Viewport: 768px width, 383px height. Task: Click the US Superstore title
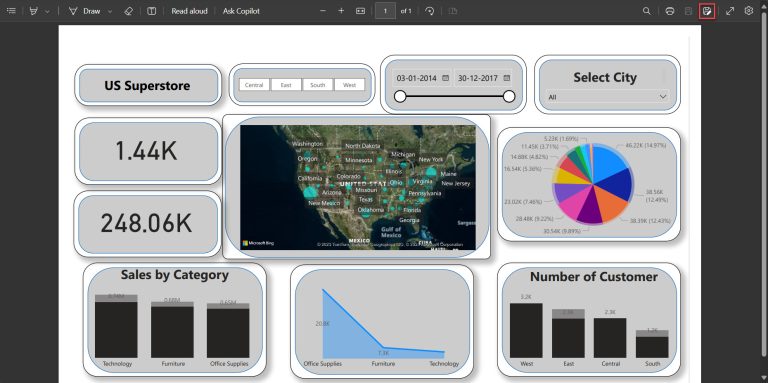click(147, 86)
